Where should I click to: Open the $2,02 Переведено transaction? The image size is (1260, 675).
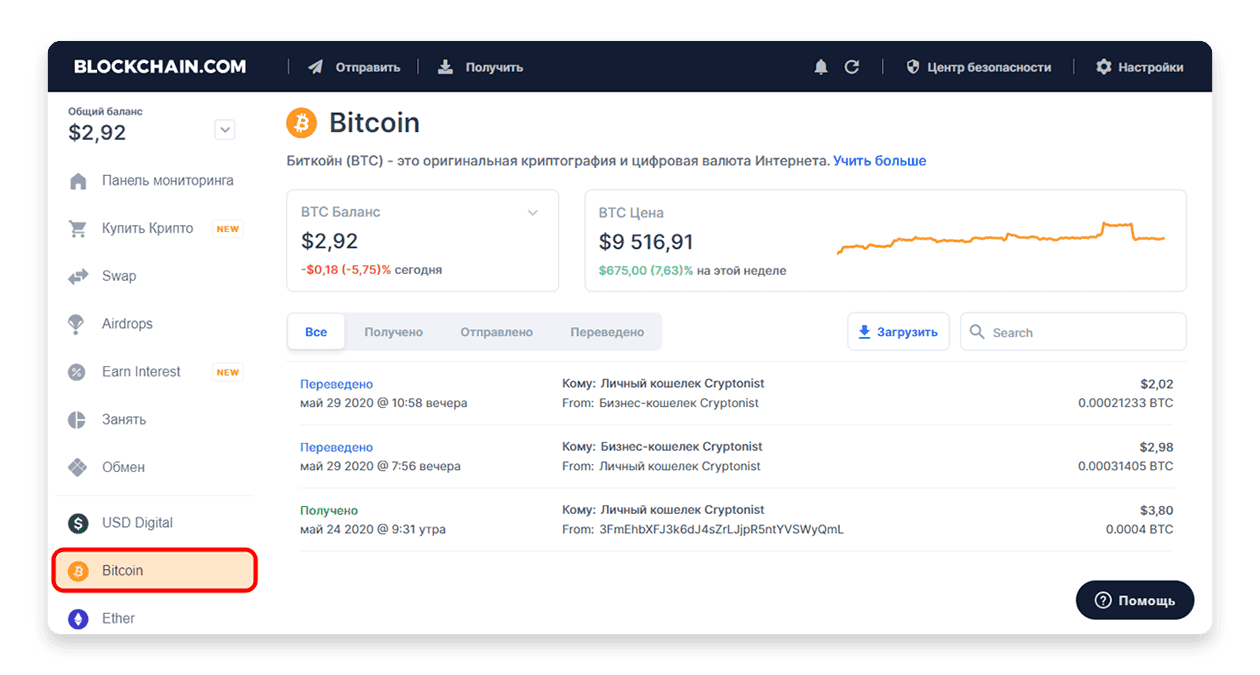coord(736,393)
